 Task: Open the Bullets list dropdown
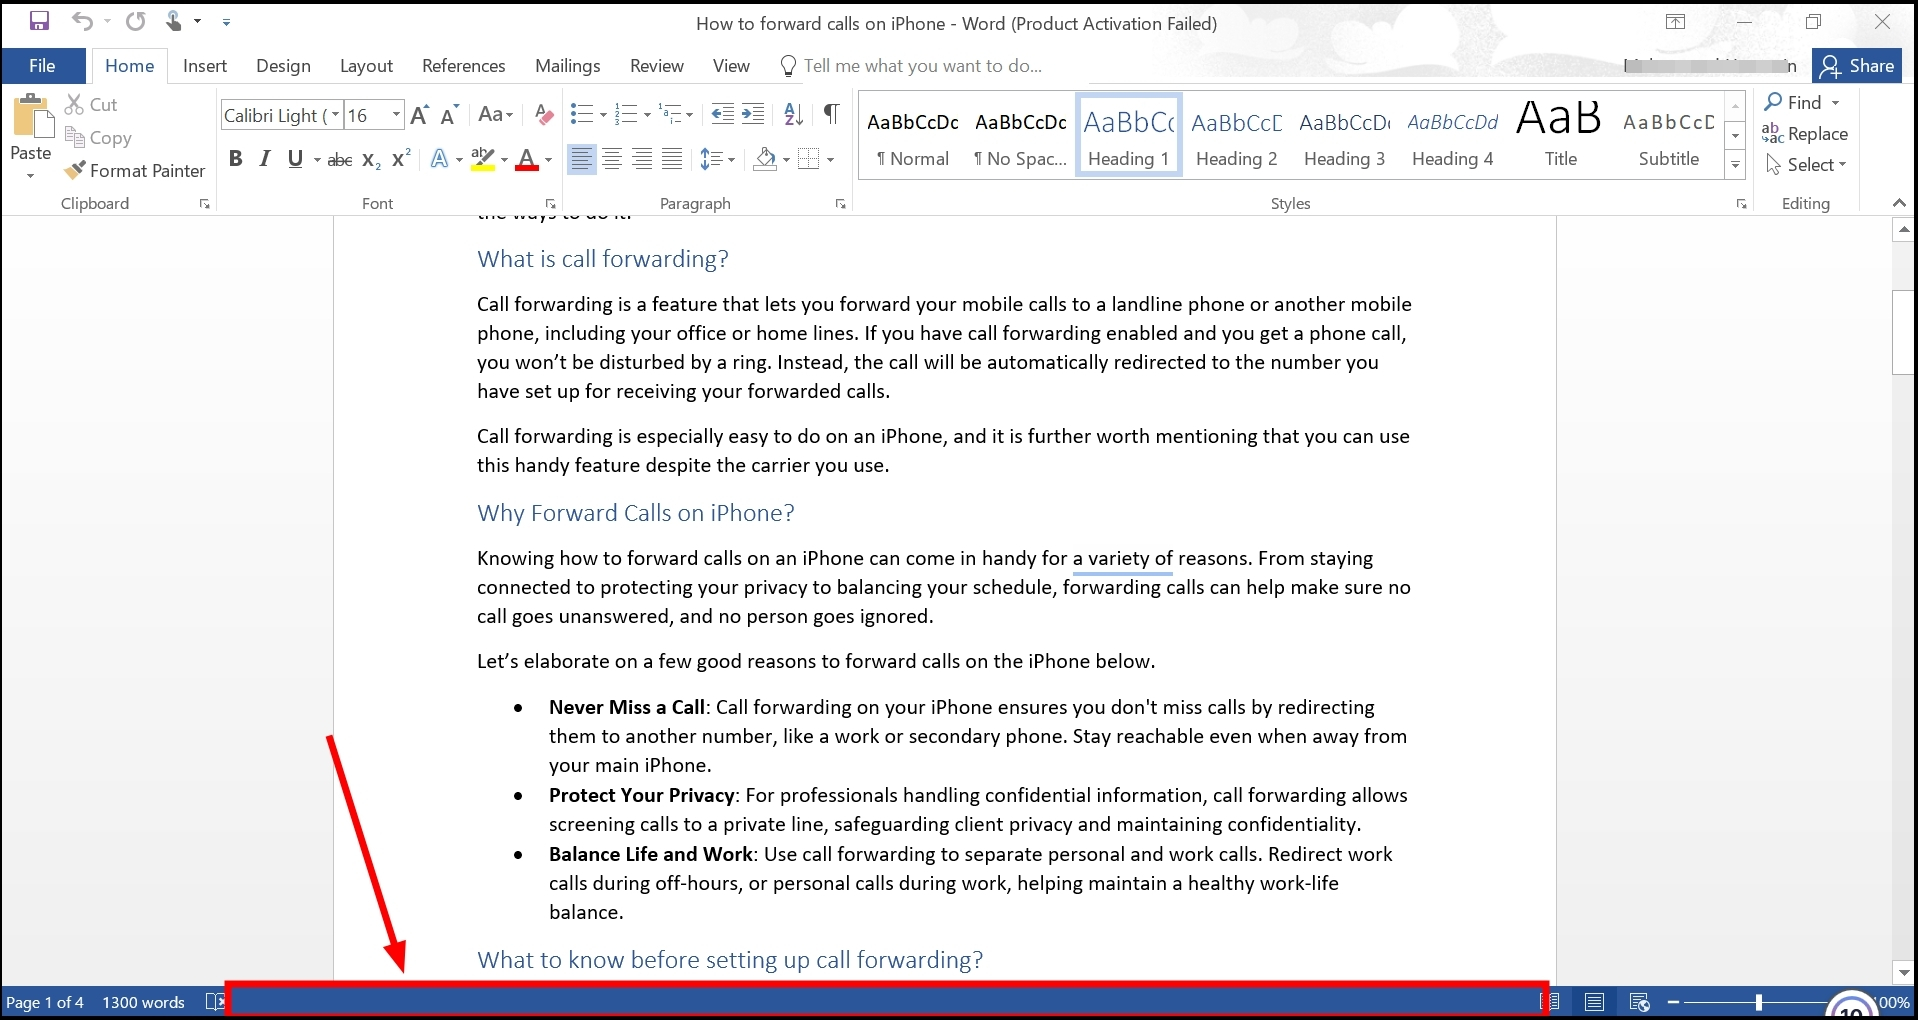click(x=603, y=115)
